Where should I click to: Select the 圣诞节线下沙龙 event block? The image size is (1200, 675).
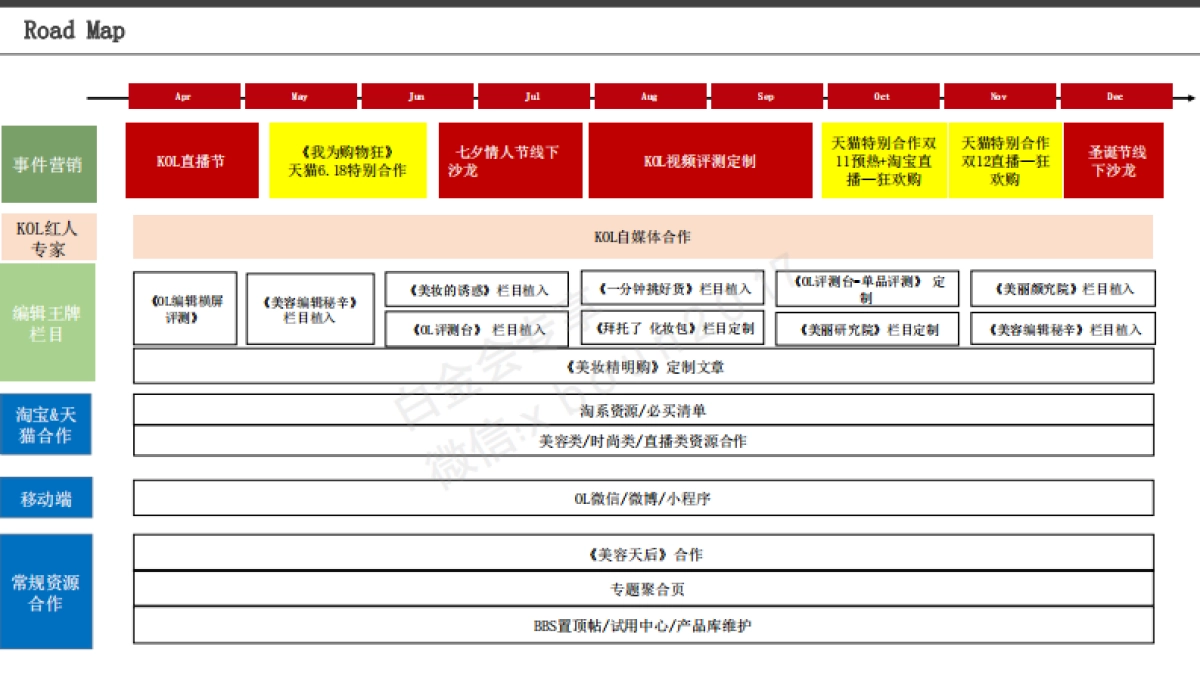tap(1113, 161)
